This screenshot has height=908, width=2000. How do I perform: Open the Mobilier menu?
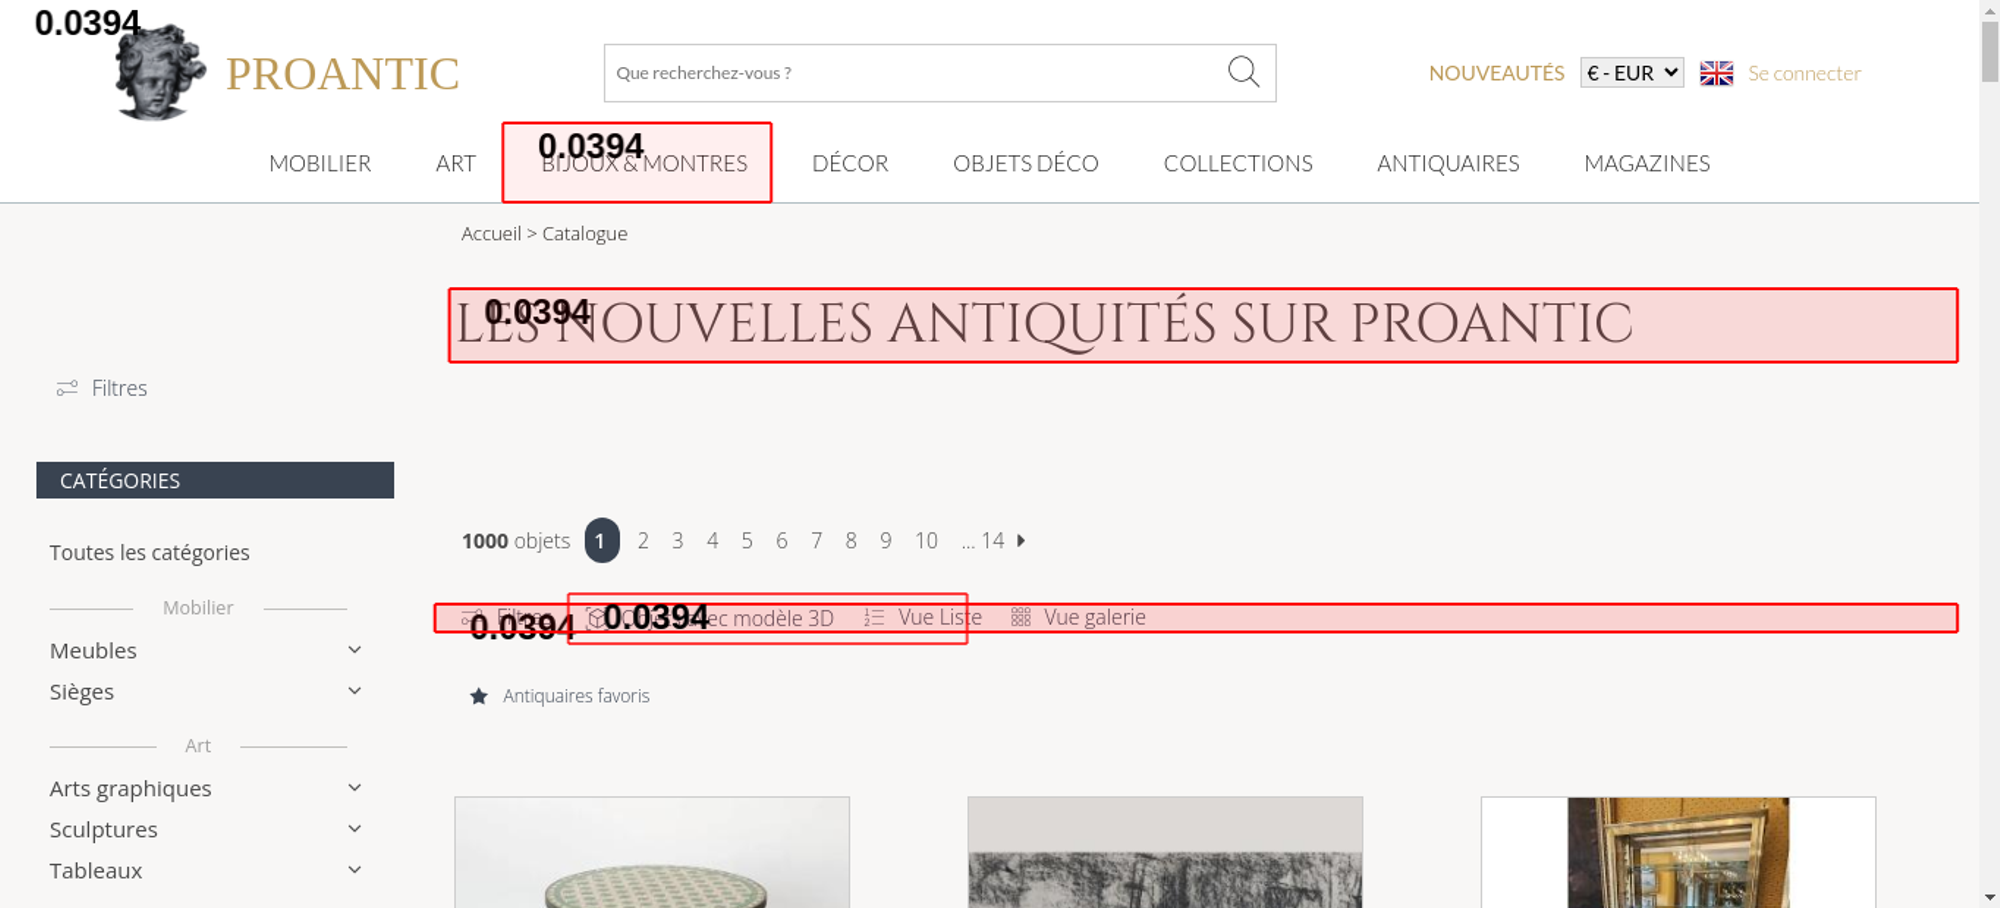coord(320,164)
